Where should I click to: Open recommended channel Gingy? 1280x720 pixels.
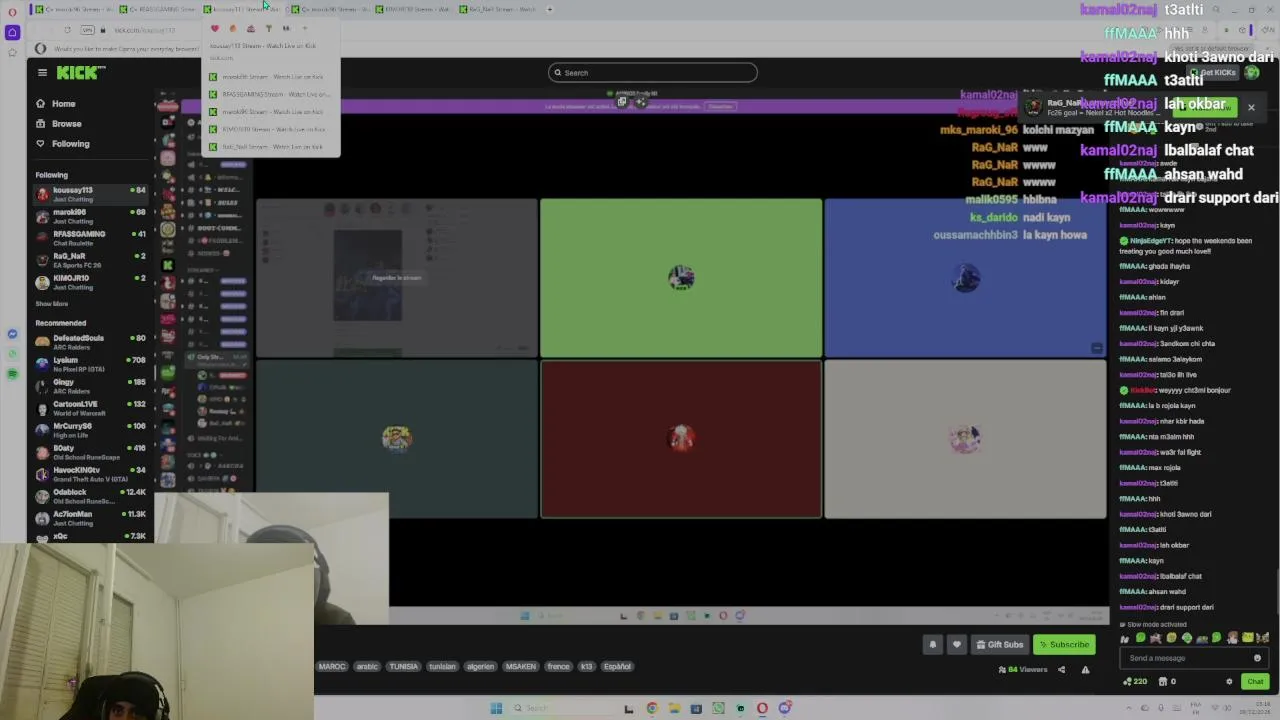90,386
